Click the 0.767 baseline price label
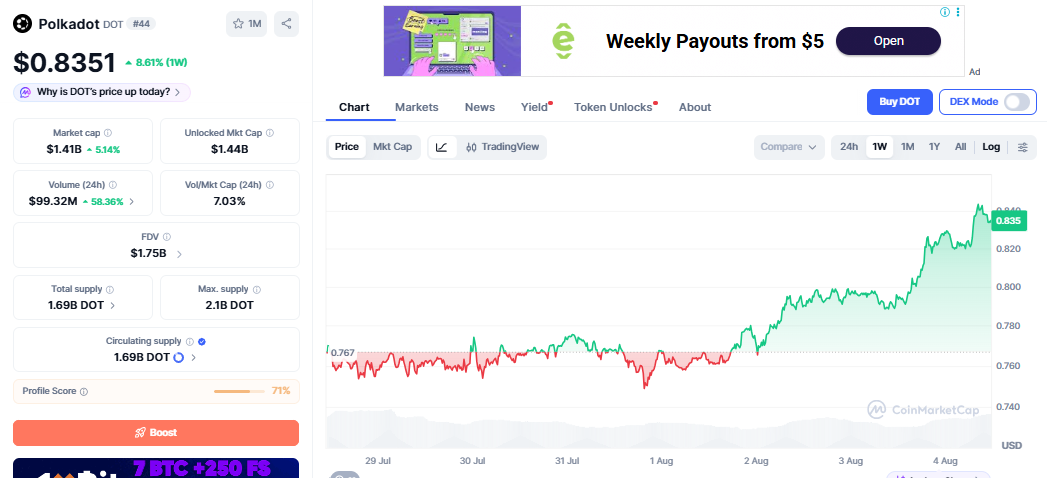 [x=342, y=352]
